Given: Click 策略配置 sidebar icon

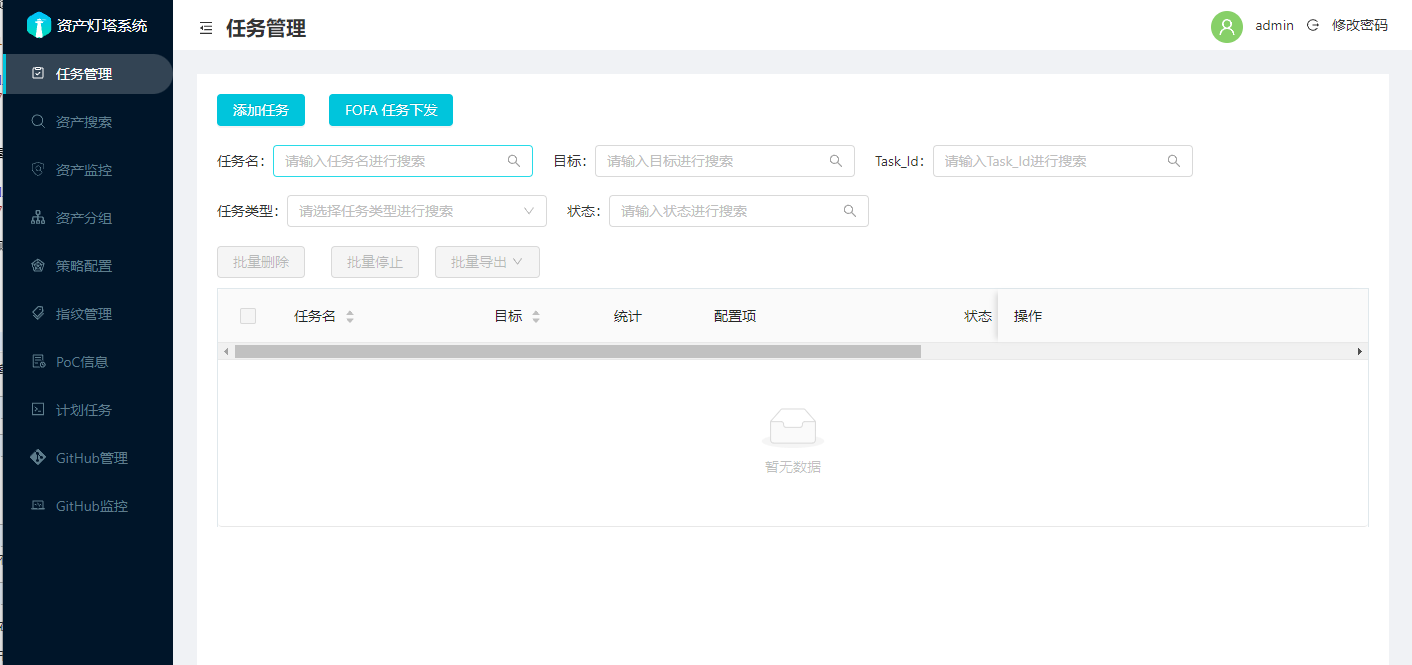Looking at the screenshot, I should [x=38, y=265].
